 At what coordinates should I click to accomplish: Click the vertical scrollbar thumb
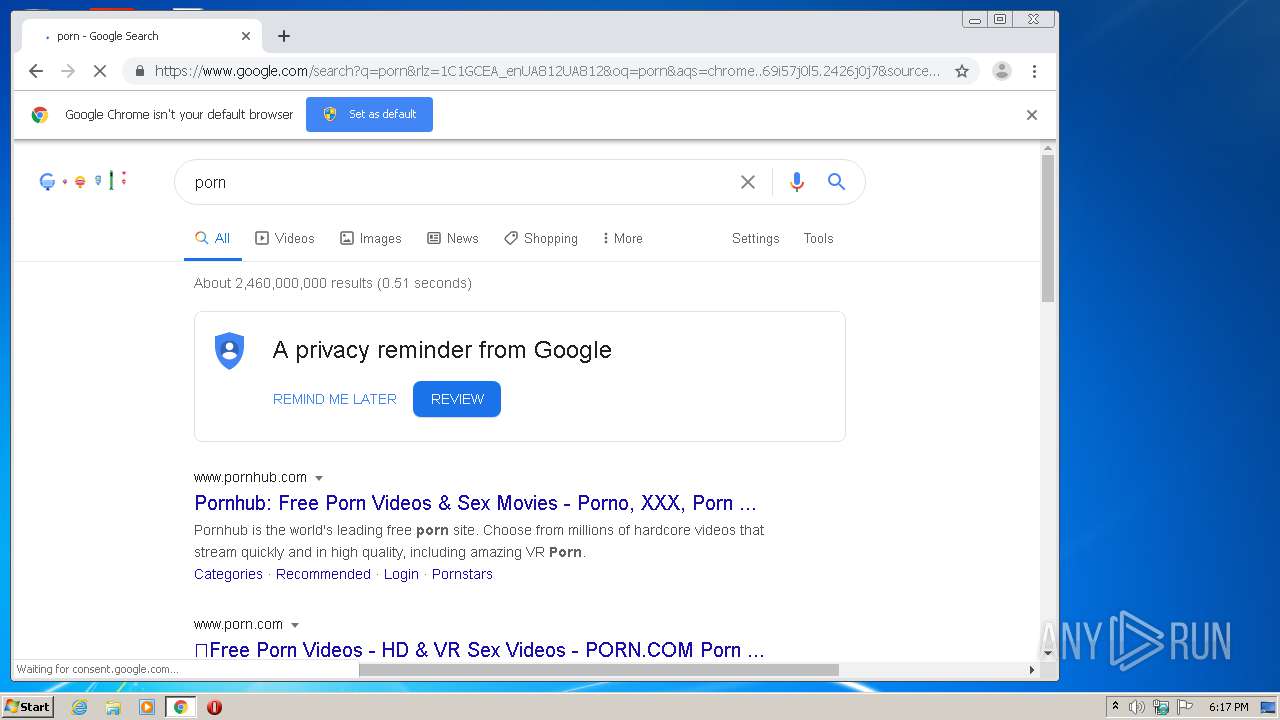[x=1048, y=228]
